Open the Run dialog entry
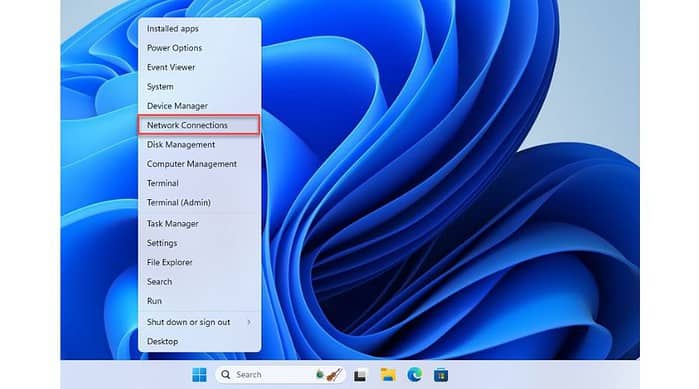 coord(199,301)
